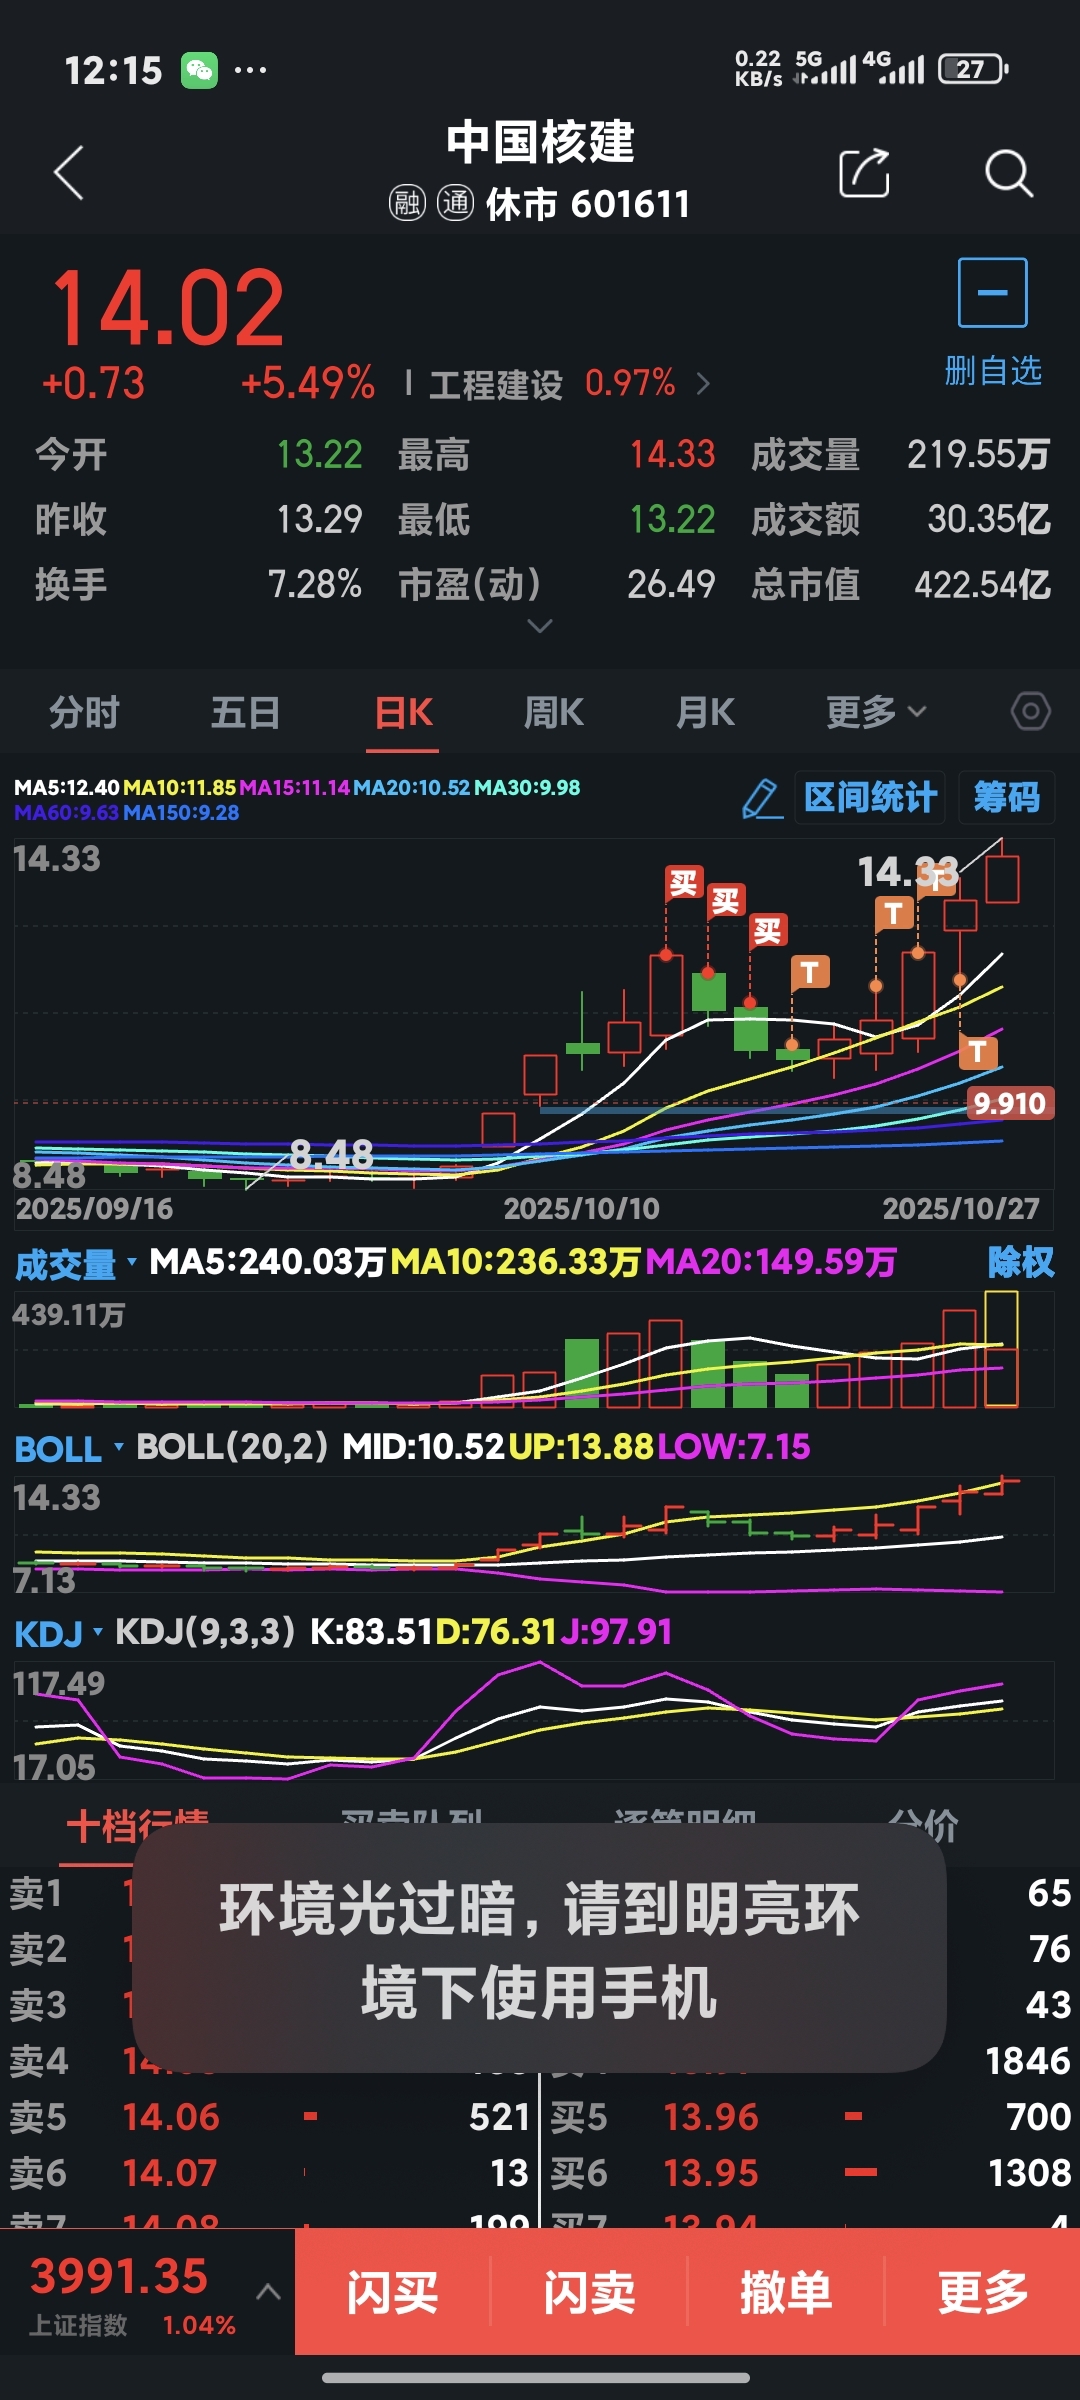Tap the bottom bar 更多 button
The height and width of the screenshot is (2400, 1080).
click(983, 2292)
